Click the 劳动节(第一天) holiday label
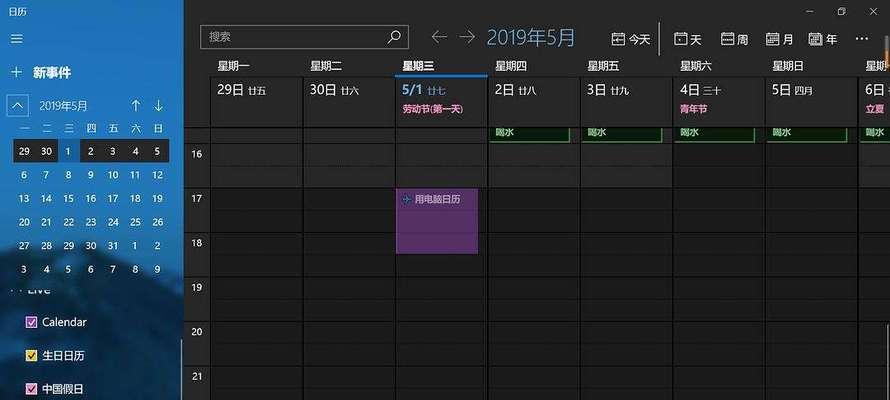Viewport: 890px width, 400px height. pyautogui.click(x=433, y=109)
